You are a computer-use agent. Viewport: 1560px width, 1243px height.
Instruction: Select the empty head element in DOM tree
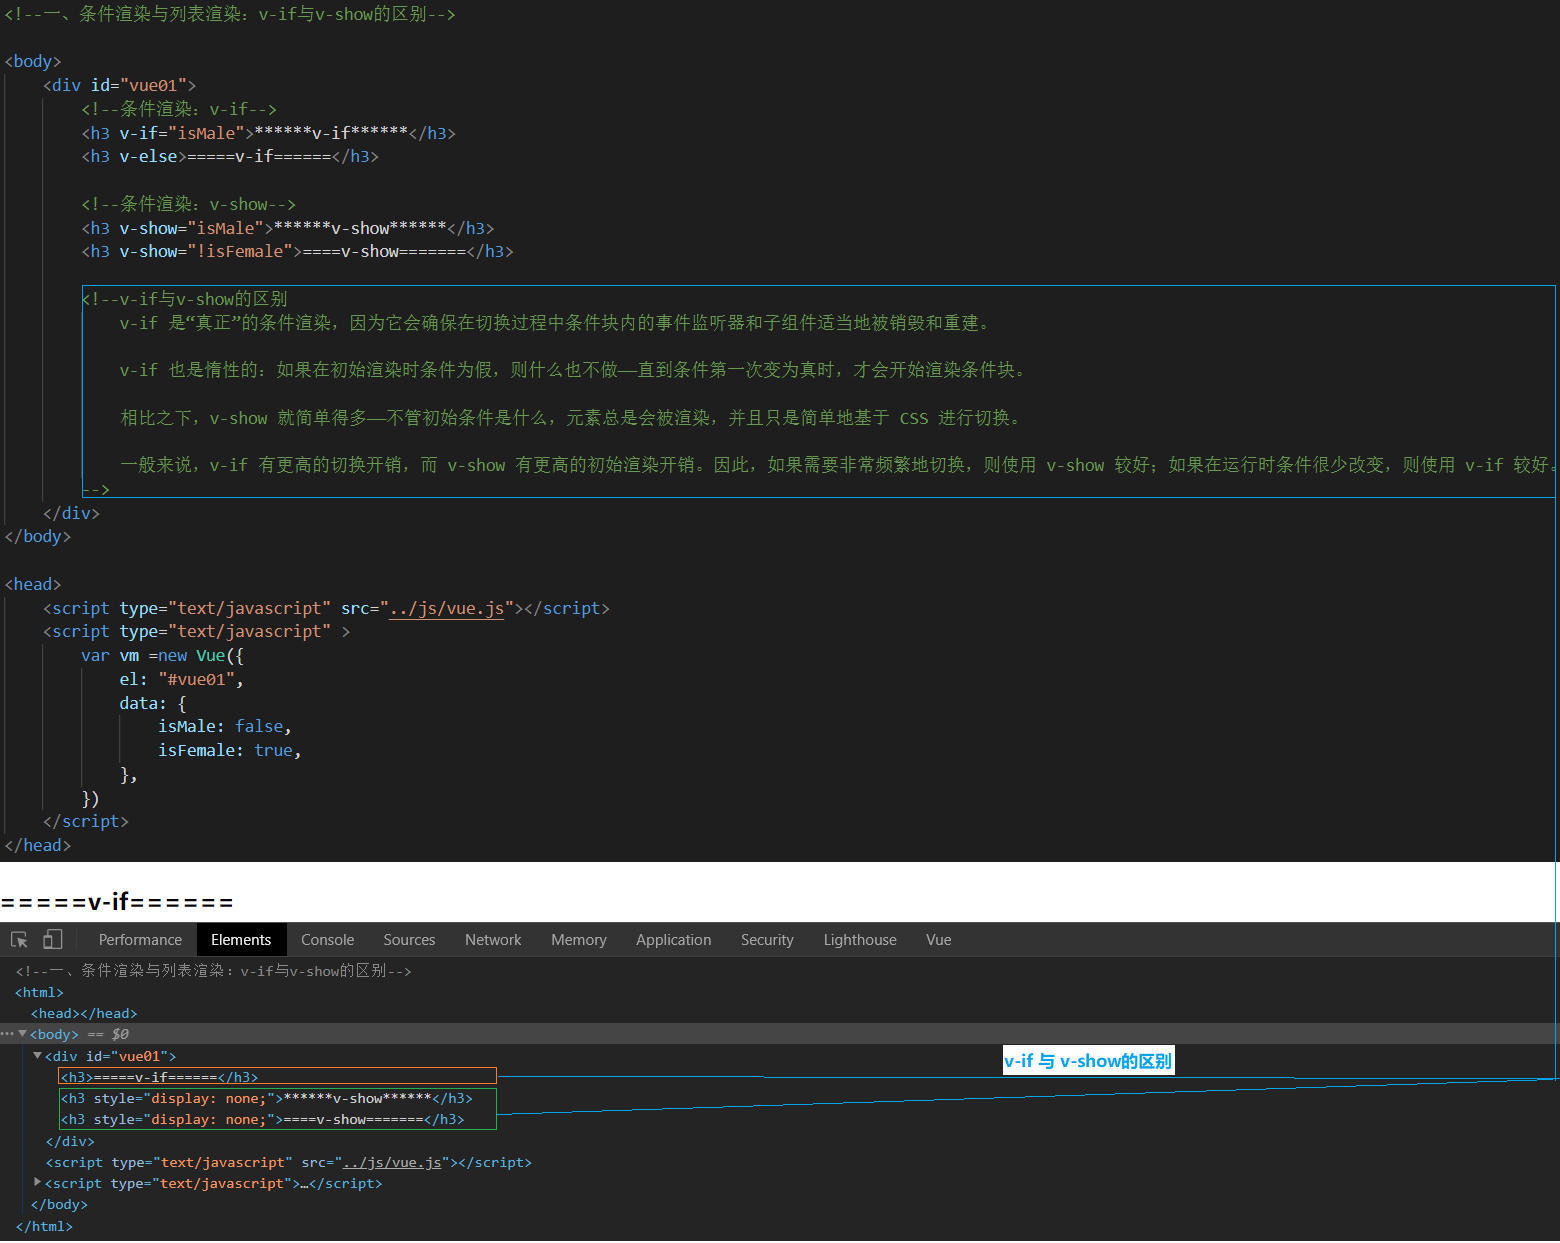[x=84, y=1014]
